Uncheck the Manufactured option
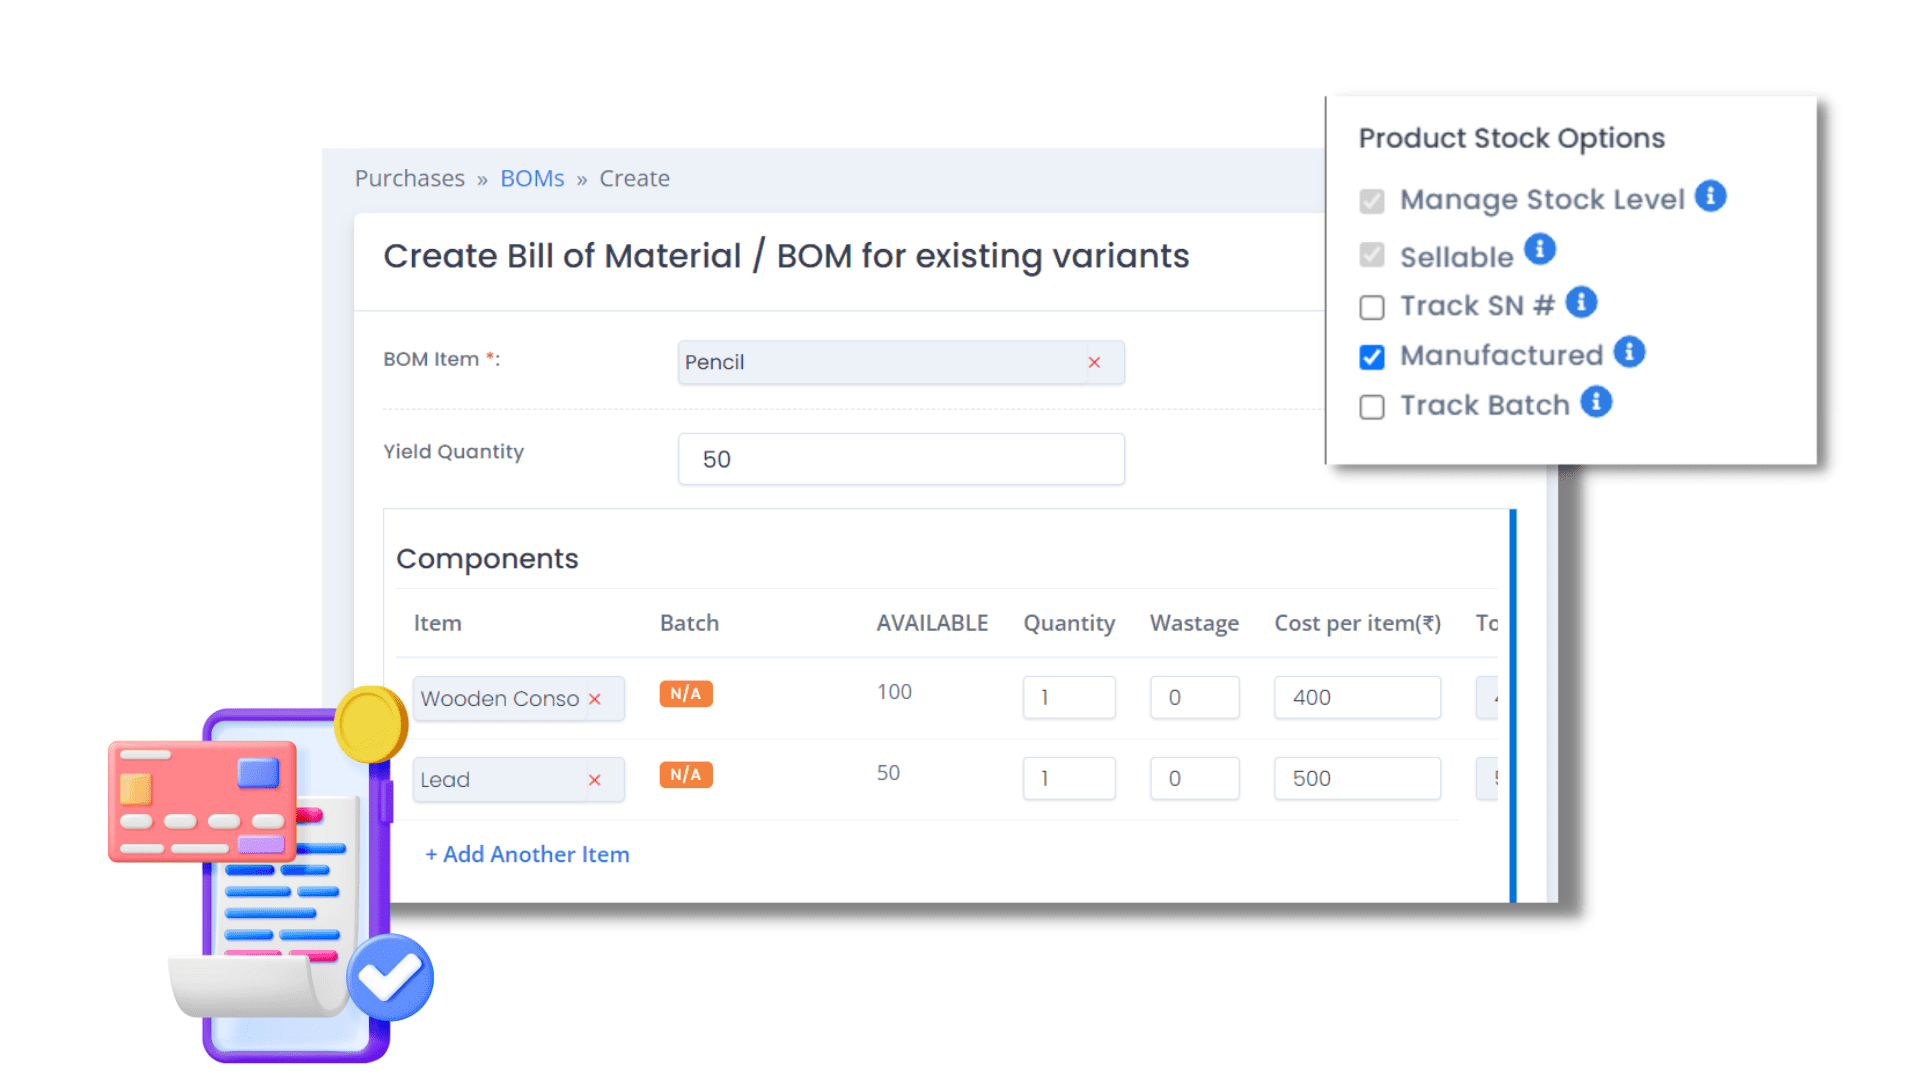 click(1371, 356)
